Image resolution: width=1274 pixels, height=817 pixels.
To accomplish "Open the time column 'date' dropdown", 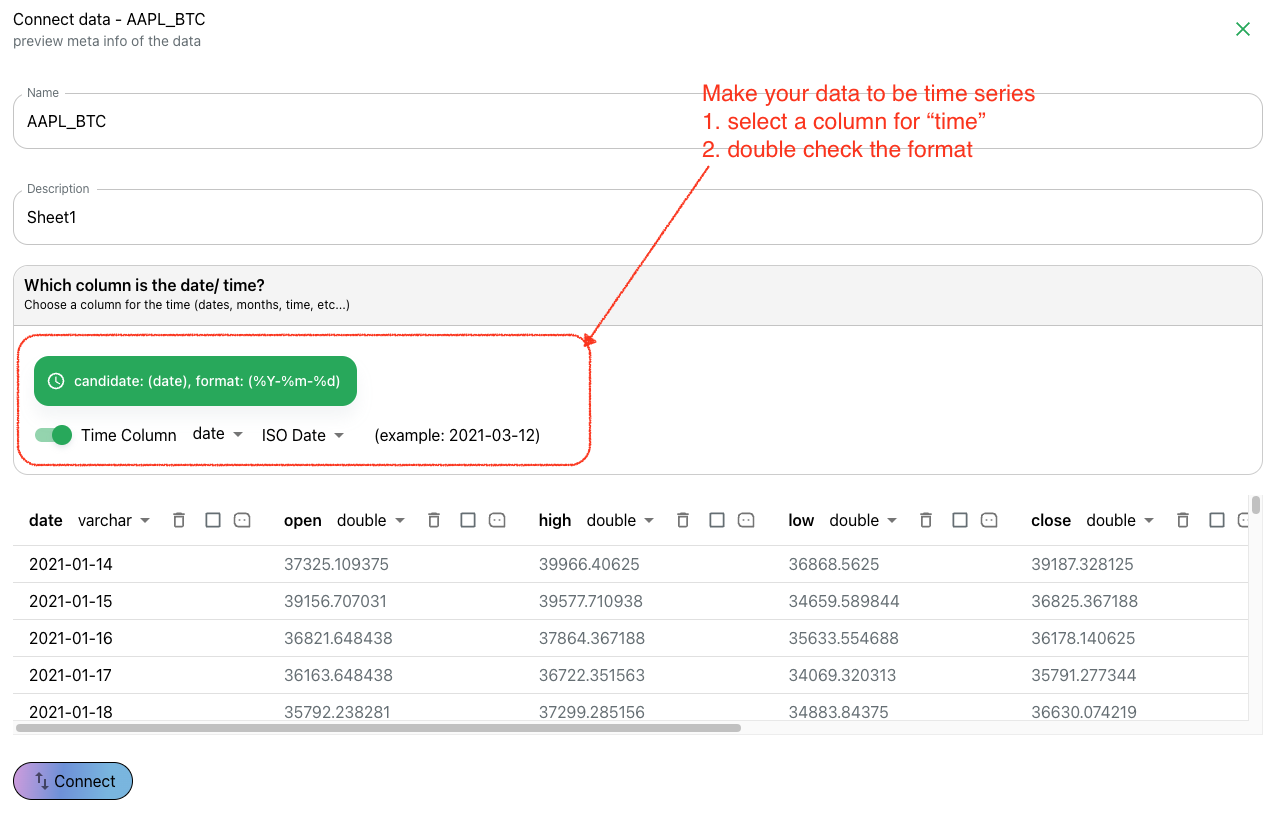I will [218, 435].
